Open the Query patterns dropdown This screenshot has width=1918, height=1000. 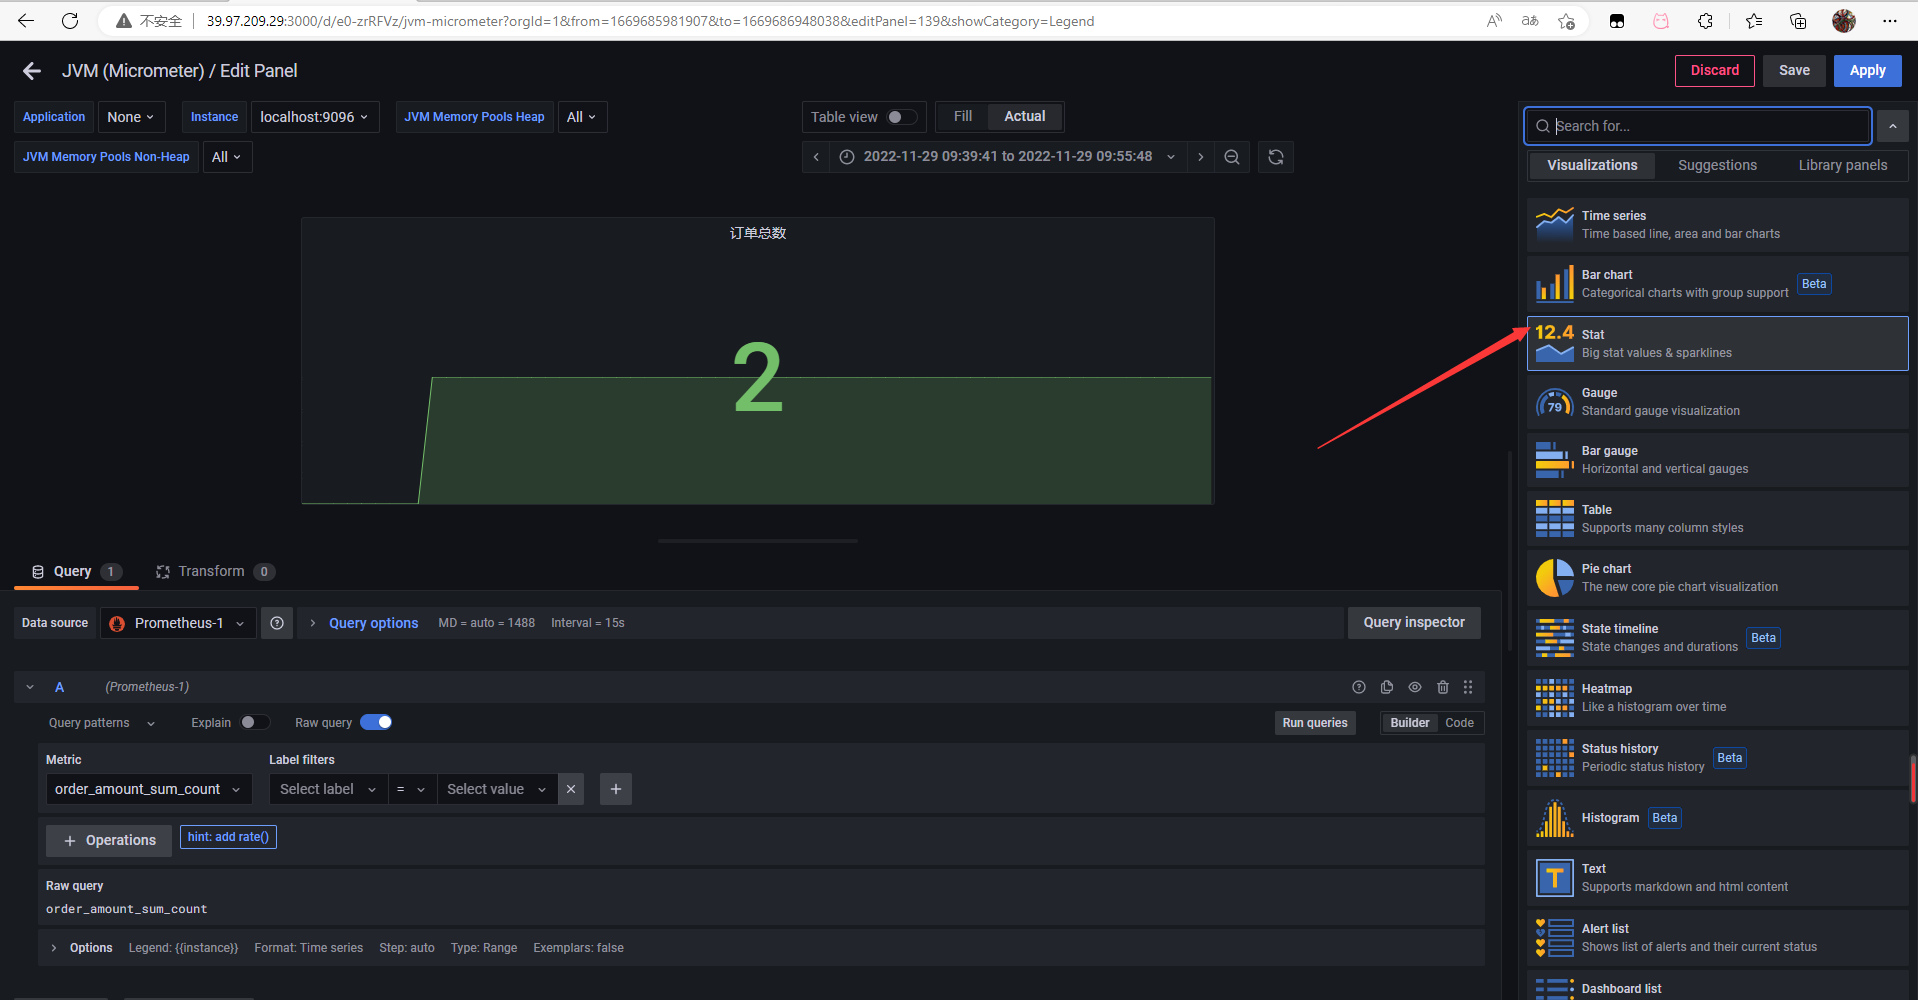pyautogui.click(x=102, y=723)
